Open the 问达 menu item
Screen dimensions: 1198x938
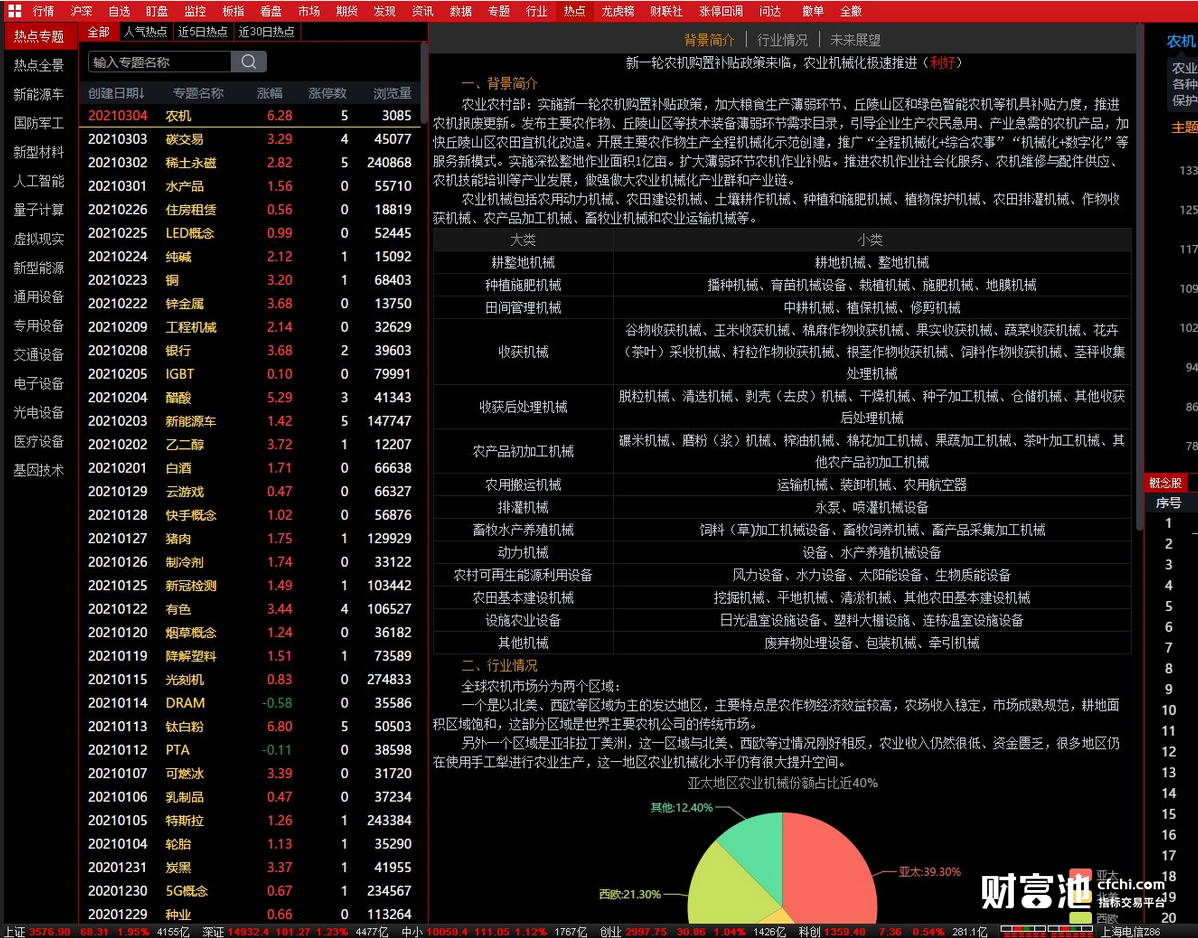click(x=769, y=11)
